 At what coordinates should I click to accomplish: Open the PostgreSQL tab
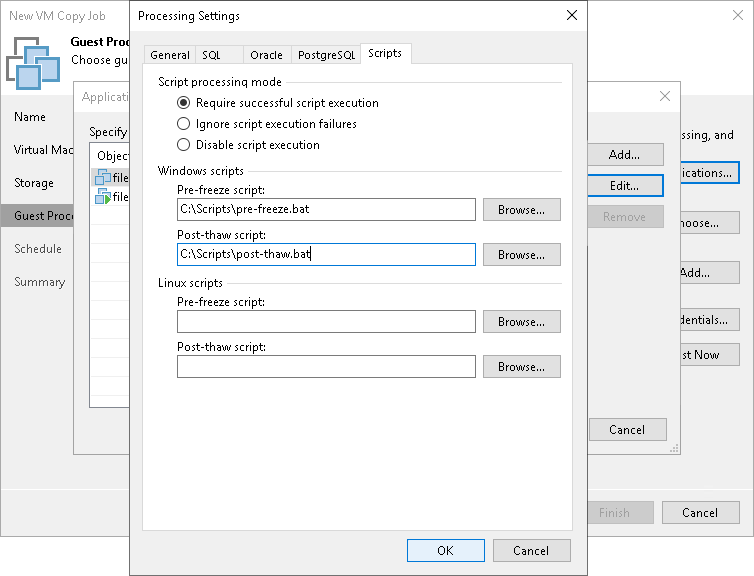pyautogui.click(x=326, y=55)
